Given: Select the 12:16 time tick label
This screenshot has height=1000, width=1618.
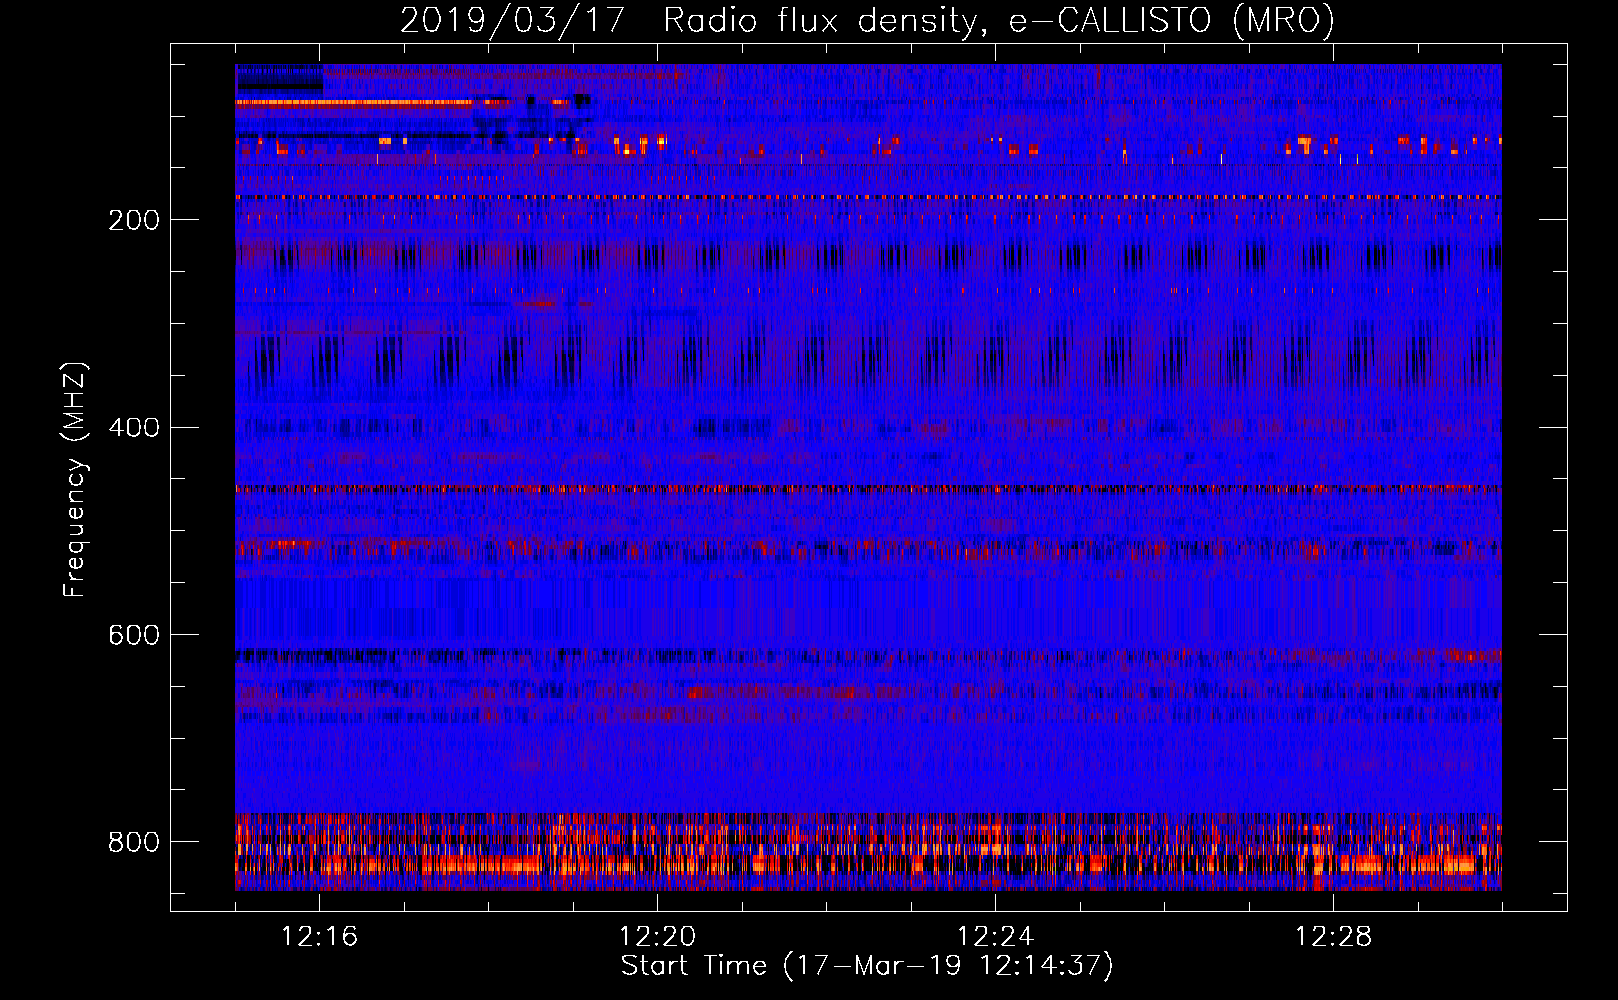Looking at the screenshot, I should [319, 937].
